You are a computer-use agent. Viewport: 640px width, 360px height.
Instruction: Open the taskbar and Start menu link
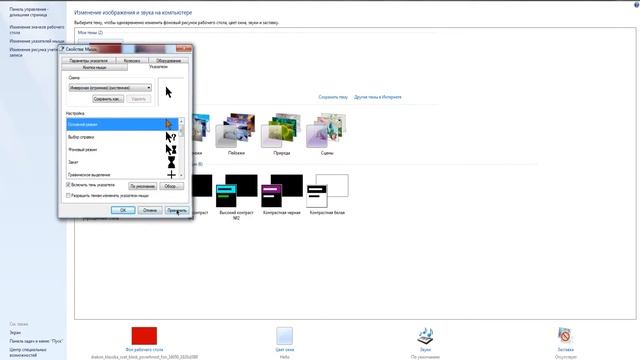coord(36,341)
